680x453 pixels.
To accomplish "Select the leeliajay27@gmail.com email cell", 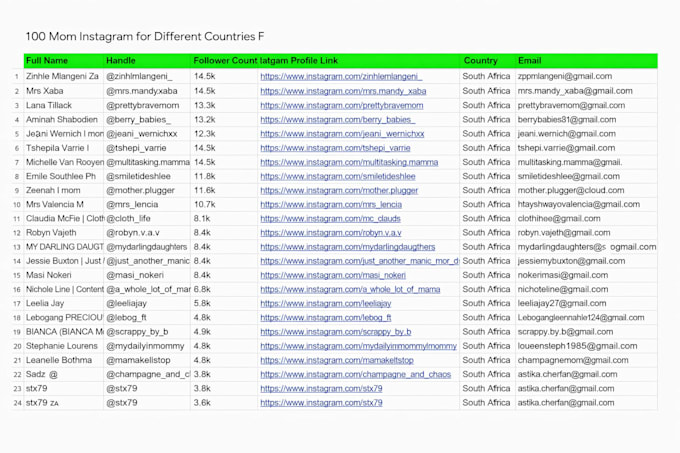I will [586, 303].
